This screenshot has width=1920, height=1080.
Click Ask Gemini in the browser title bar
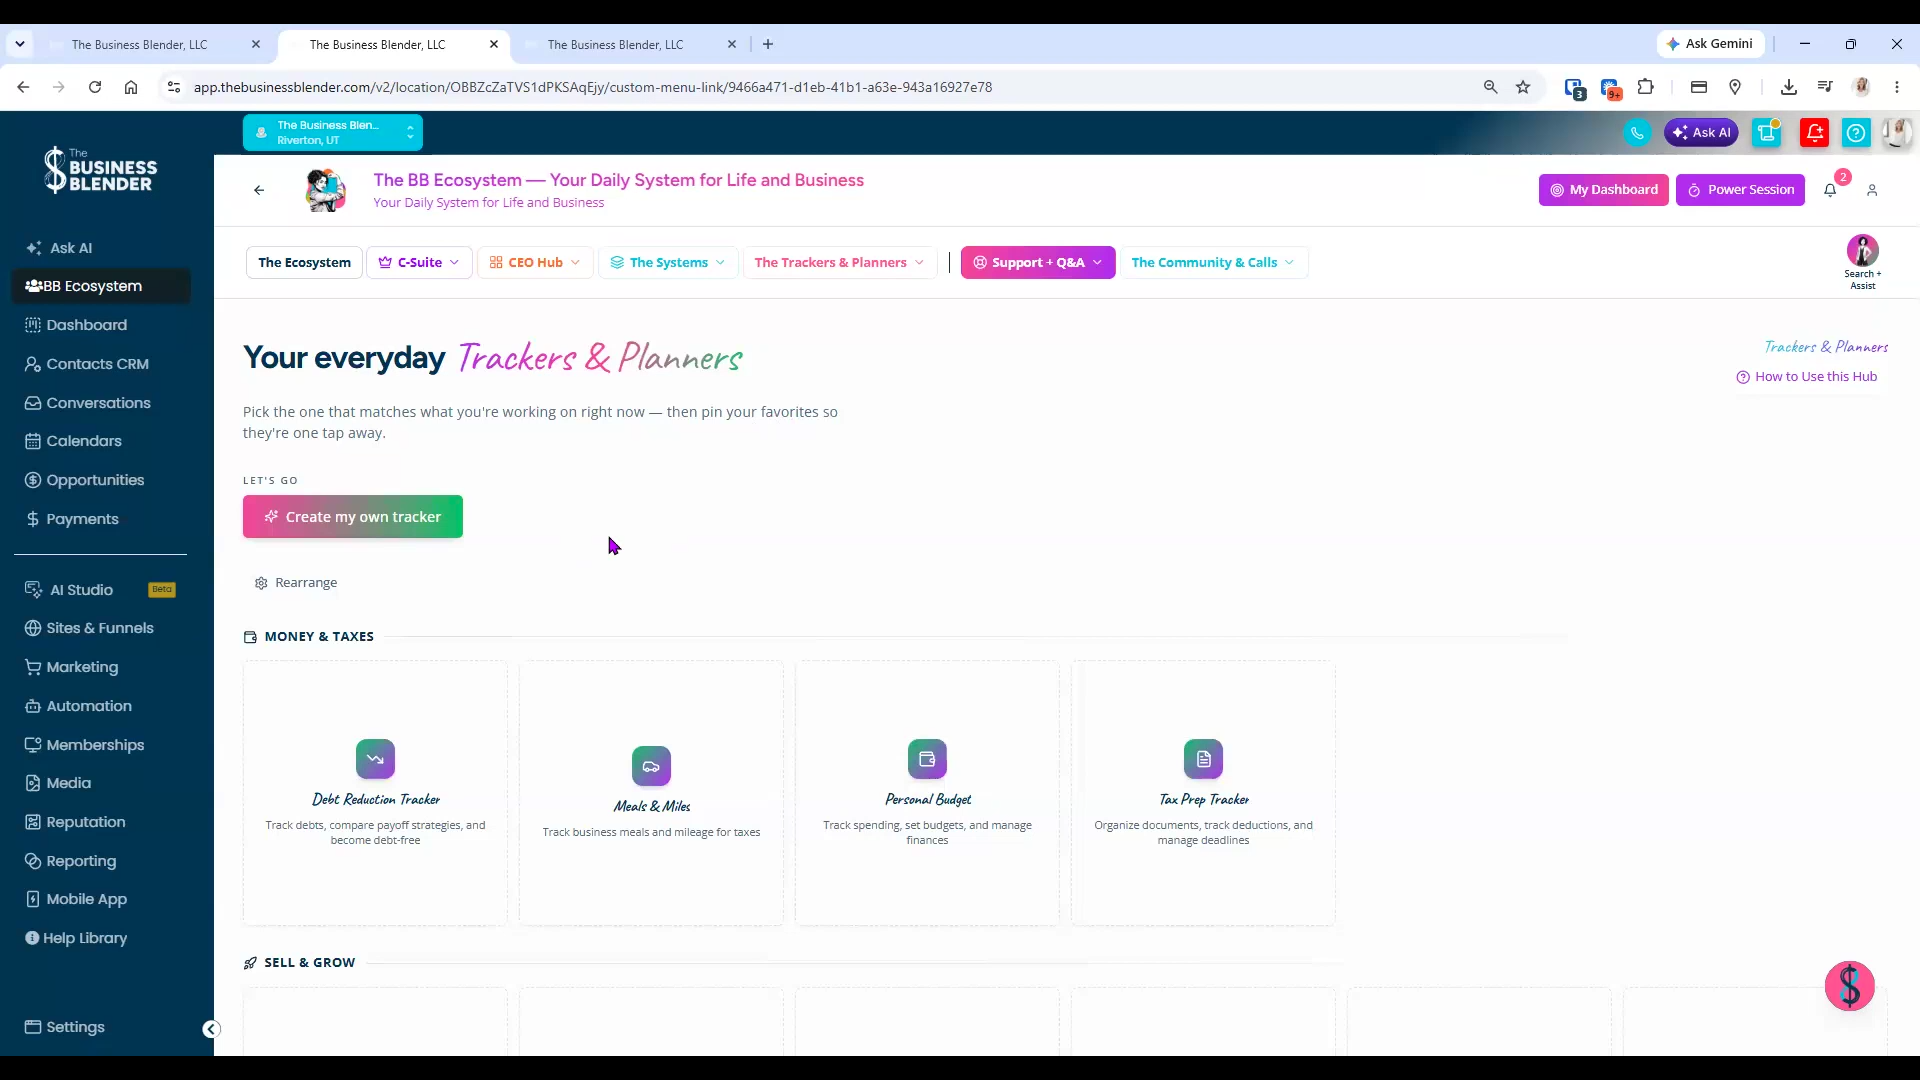(x=1710, y=44)
